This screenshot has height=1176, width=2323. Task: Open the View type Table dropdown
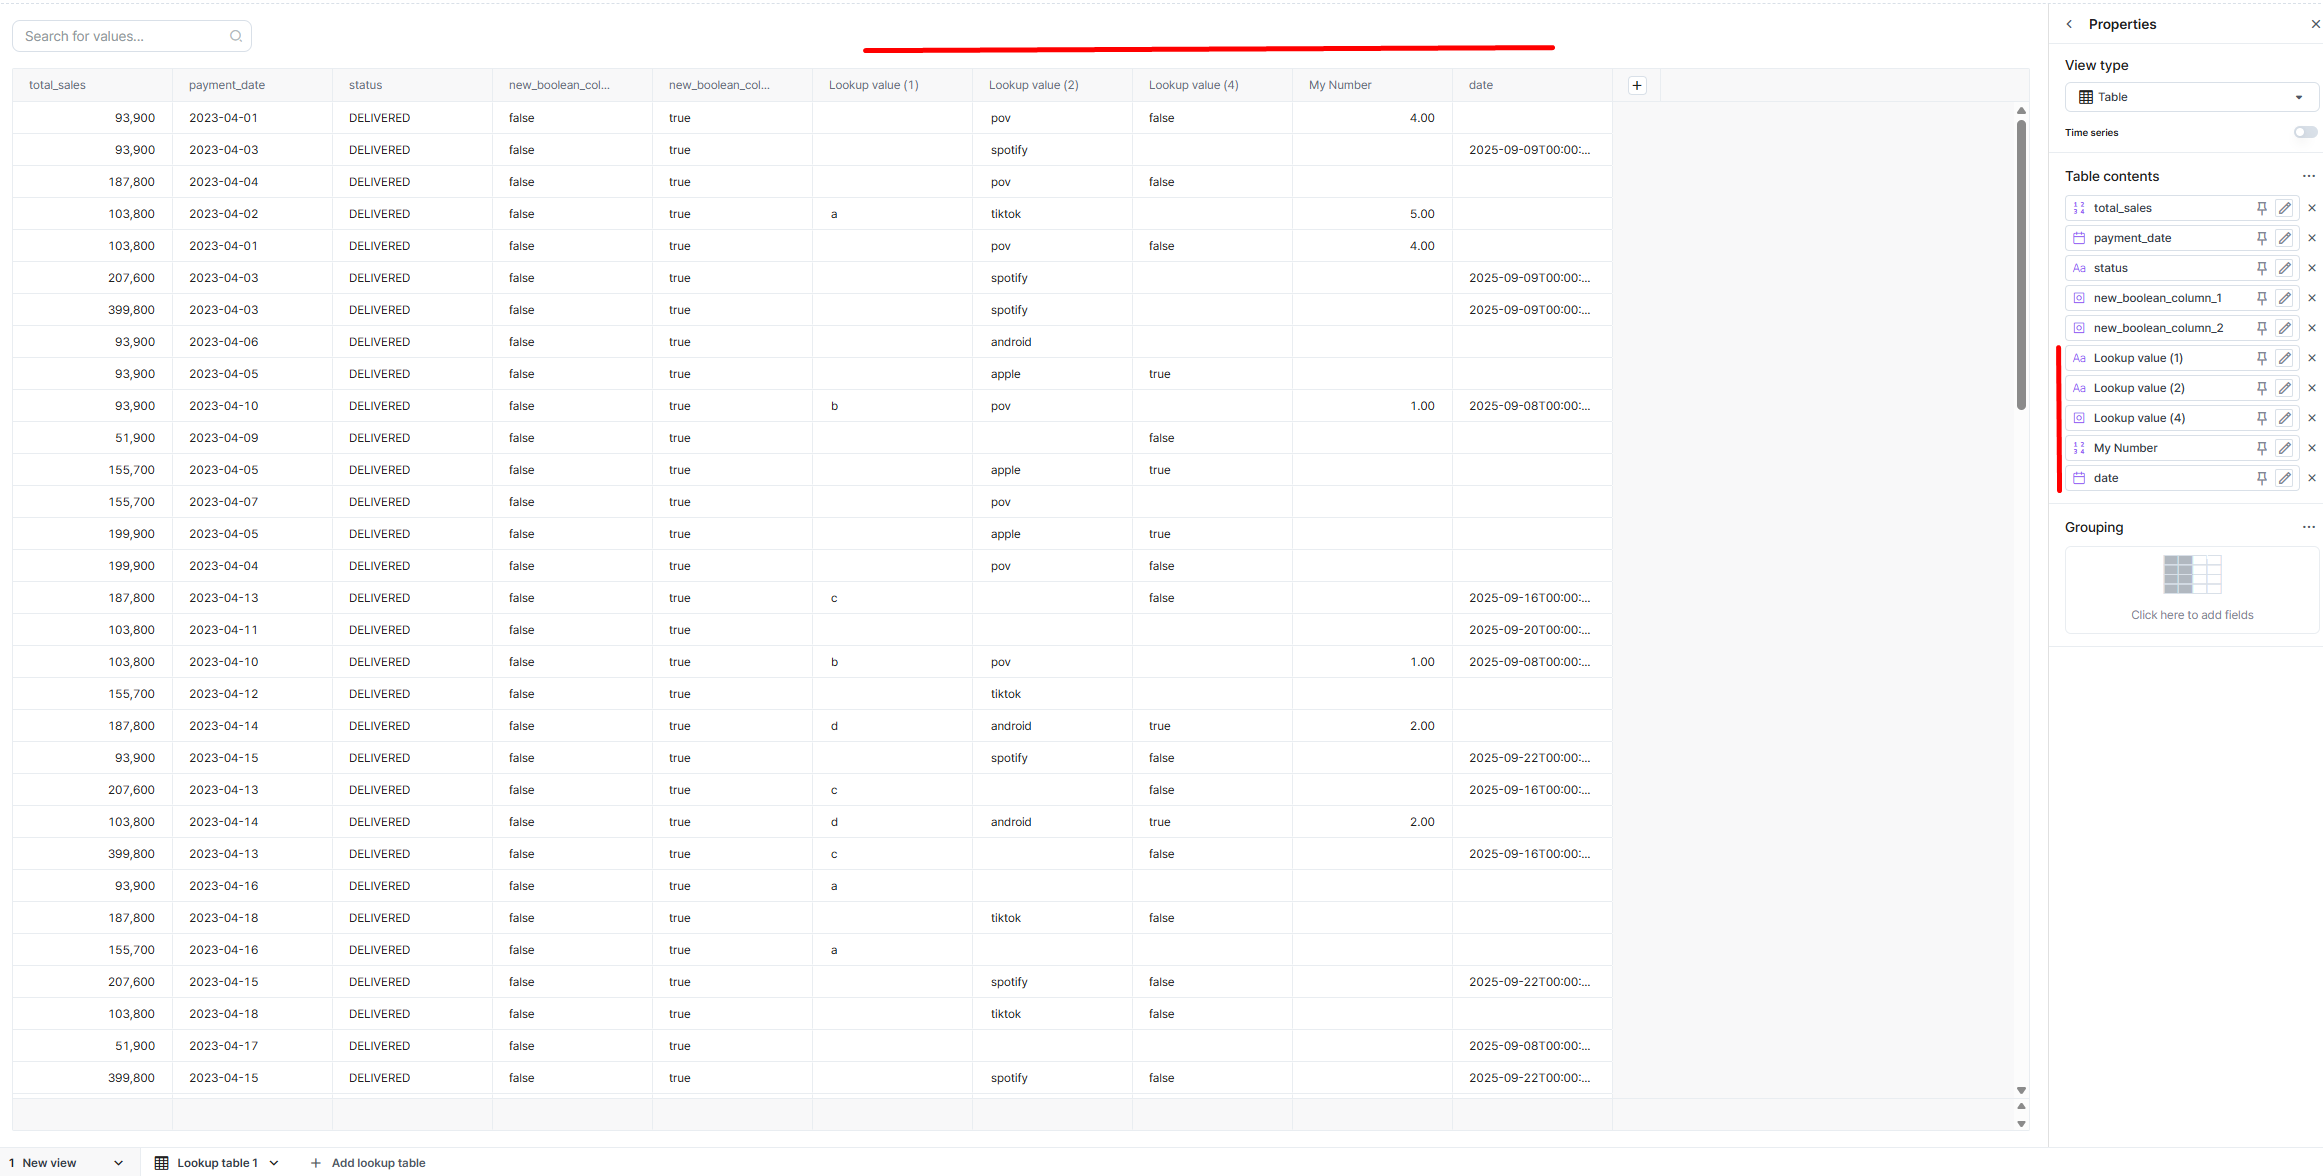(2190, 97)
